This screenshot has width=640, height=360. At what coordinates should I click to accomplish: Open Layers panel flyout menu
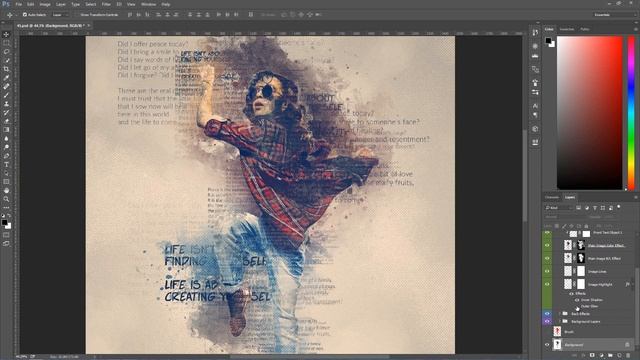pos(636,198)
